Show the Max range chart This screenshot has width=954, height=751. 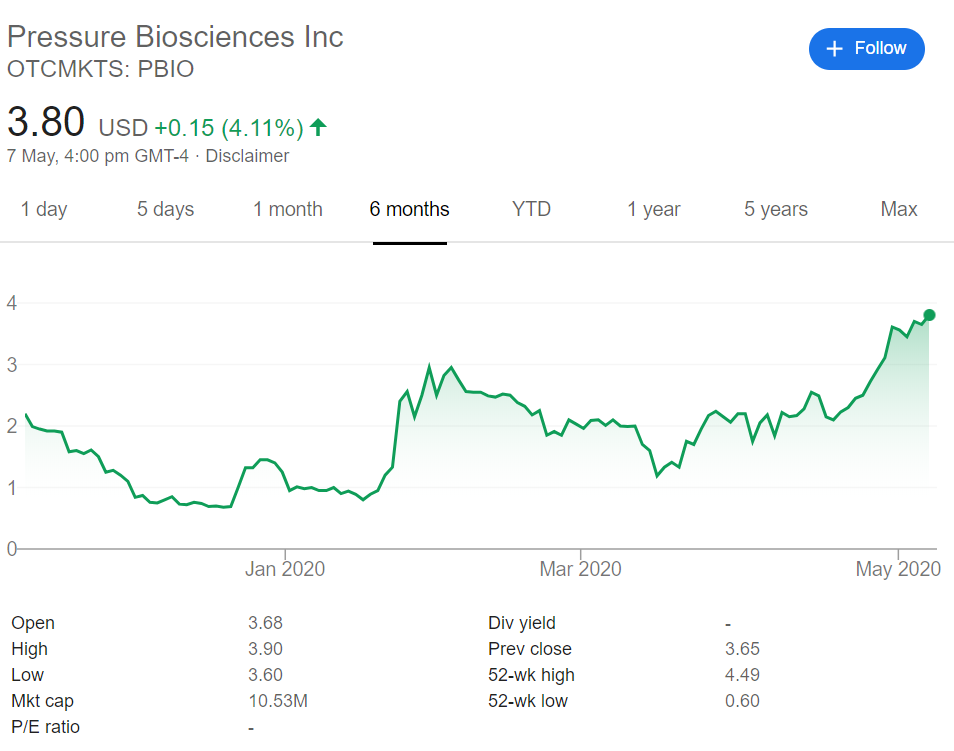pyautogui.click(x=899, y=209)
